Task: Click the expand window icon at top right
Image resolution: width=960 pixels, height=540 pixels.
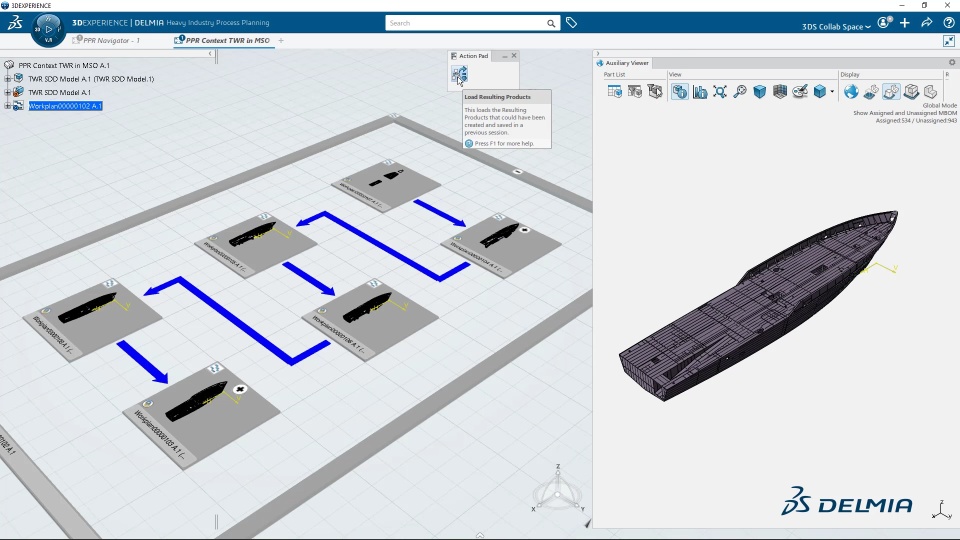Action: 948,41
